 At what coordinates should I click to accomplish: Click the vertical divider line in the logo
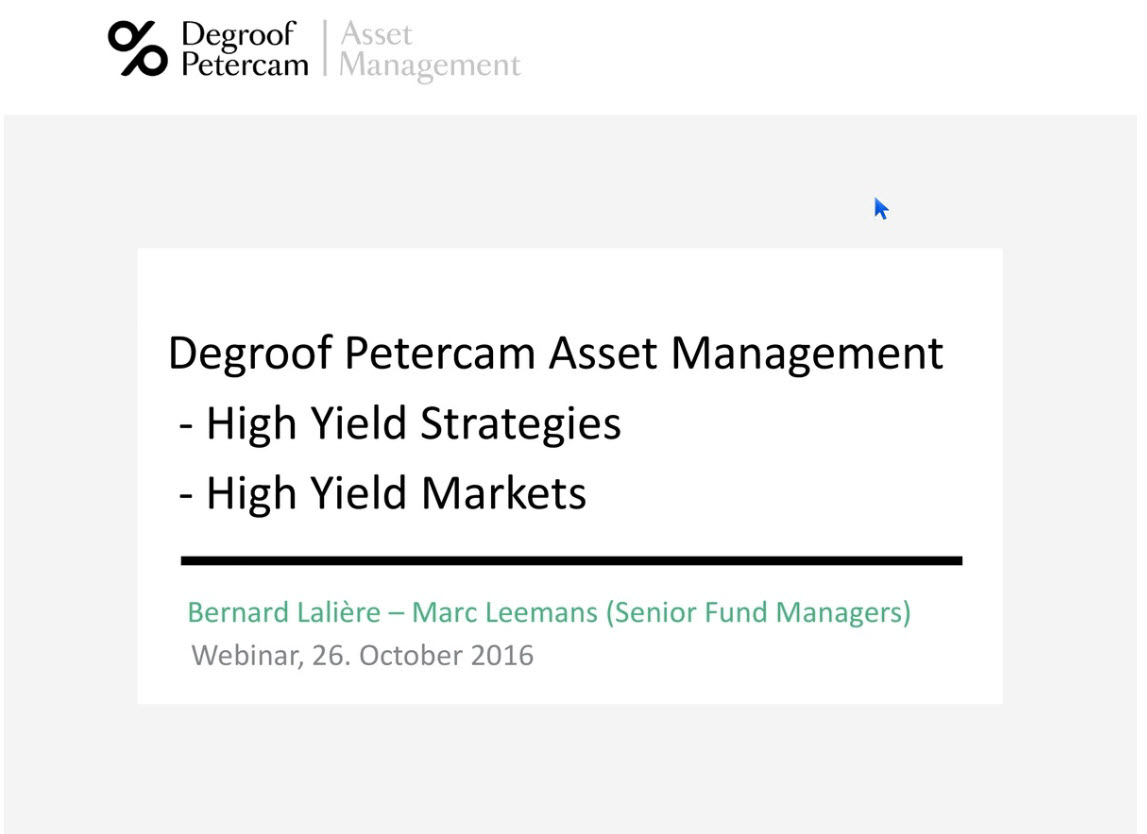(325, 48)
